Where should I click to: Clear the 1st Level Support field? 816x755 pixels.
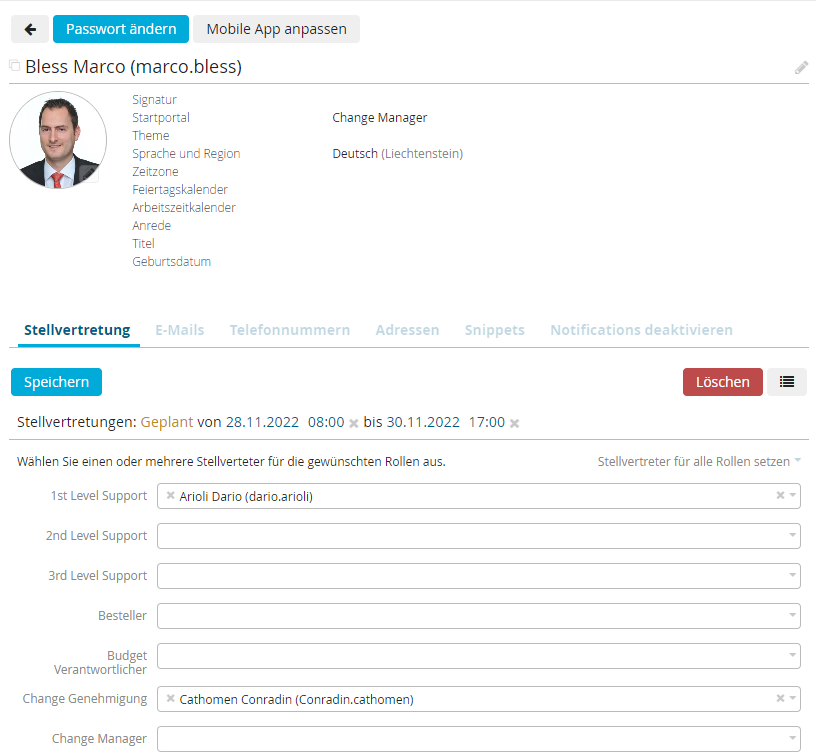(780, 496)
